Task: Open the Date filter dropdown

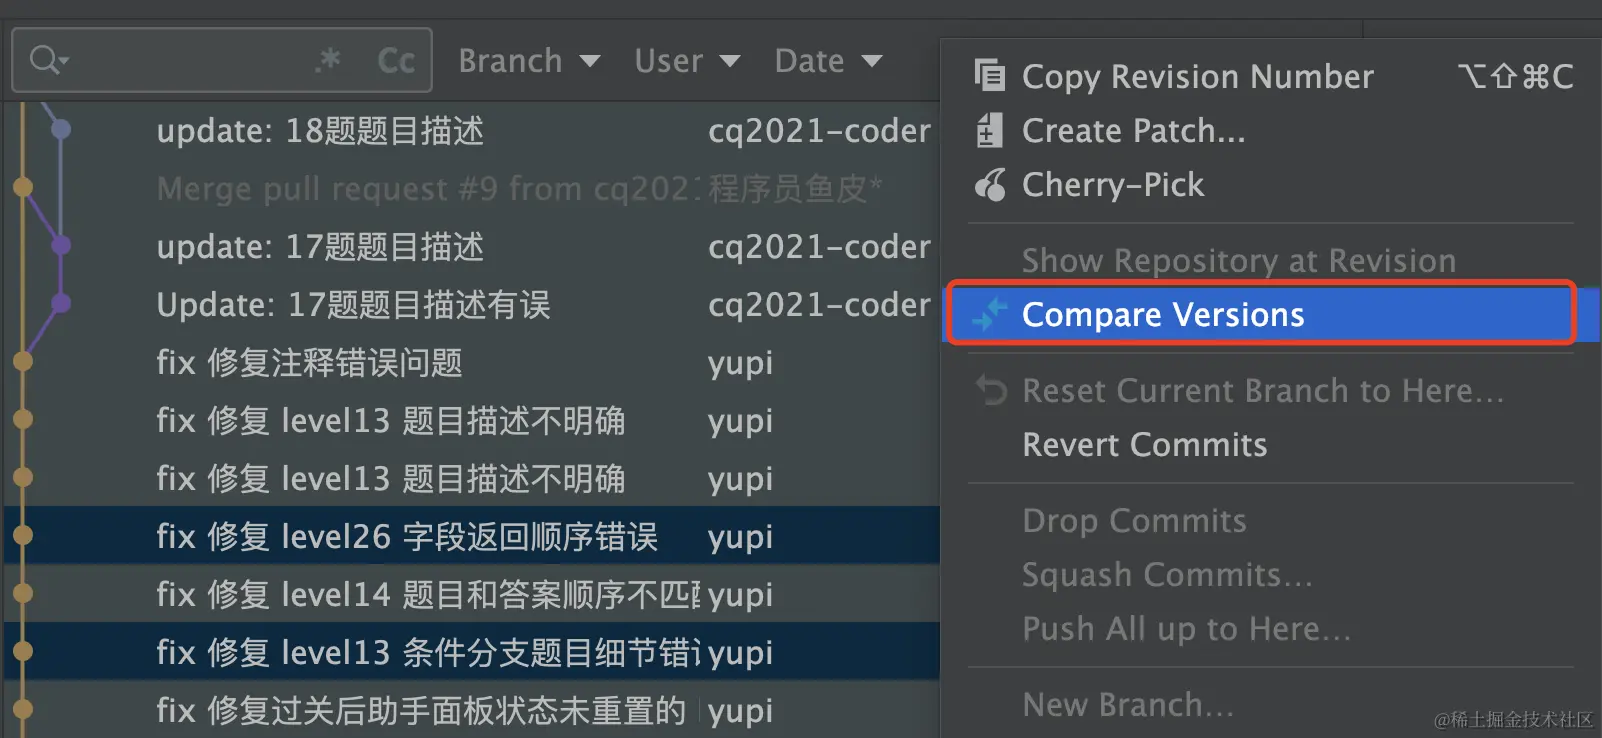Action: click(x=828, y=61)
